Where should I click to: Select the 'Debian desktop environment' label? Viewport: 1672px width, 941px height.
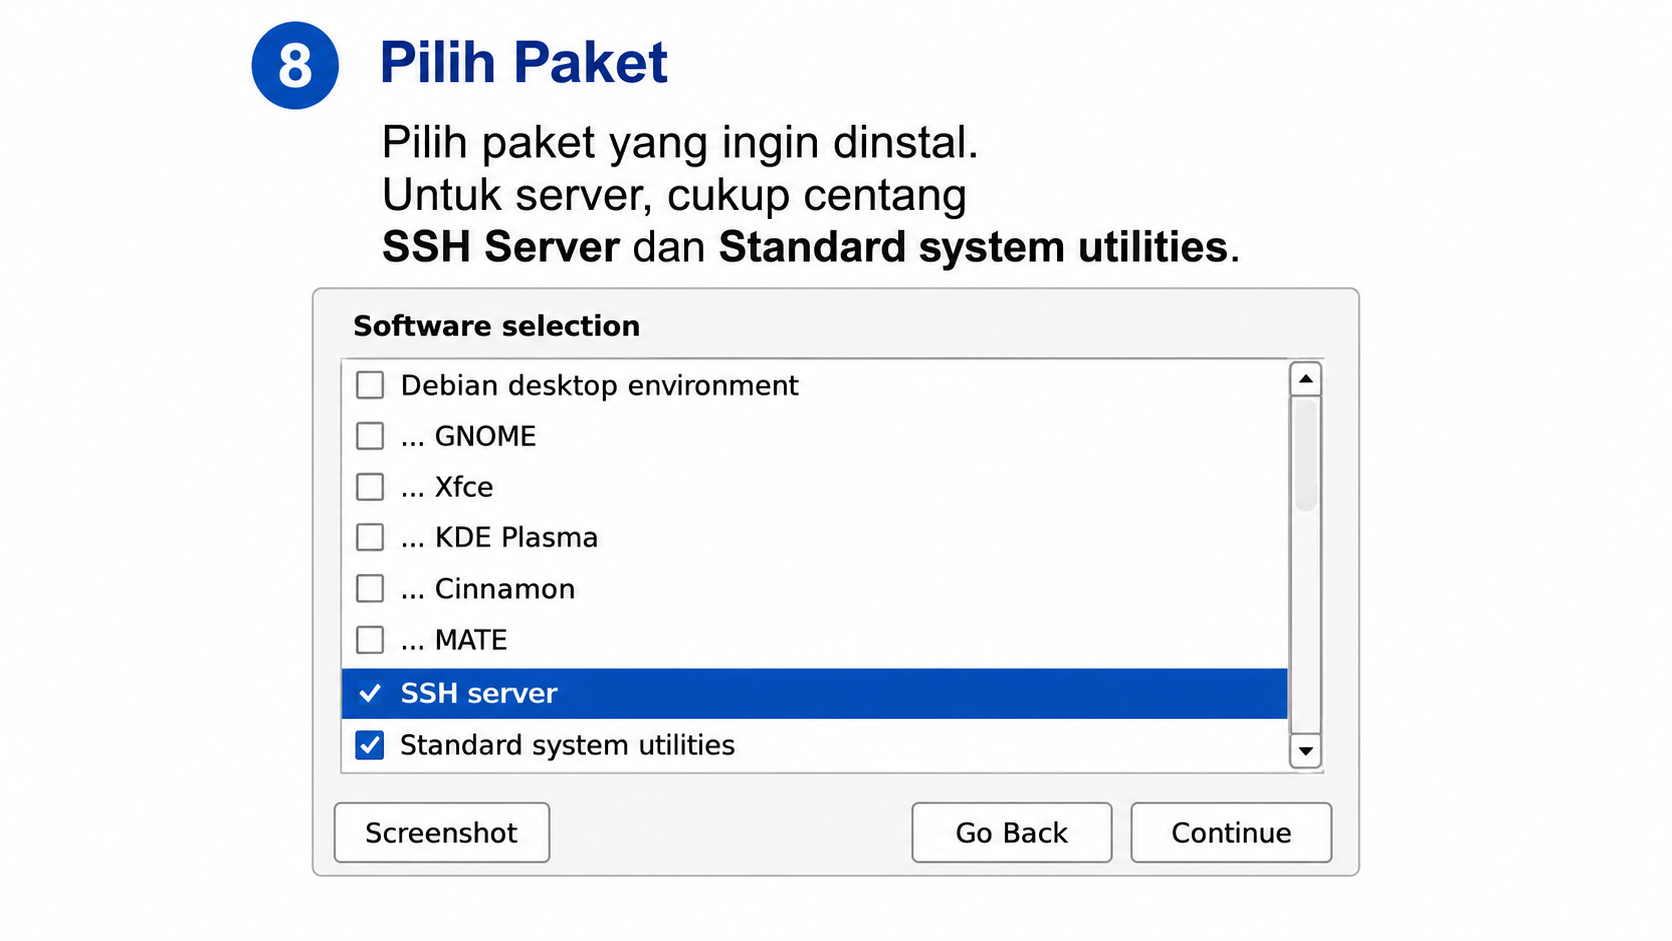(x=599, y=386)
